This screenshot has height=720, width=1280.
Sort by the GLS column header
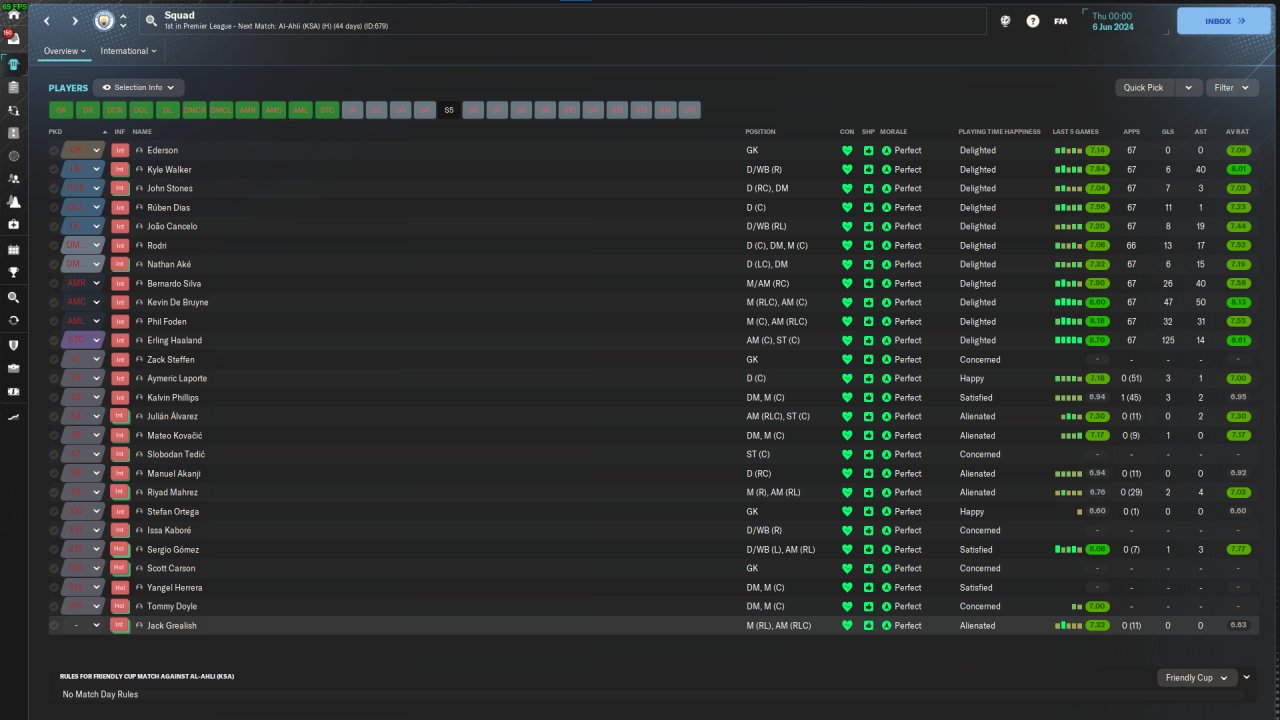[1167, 132]
